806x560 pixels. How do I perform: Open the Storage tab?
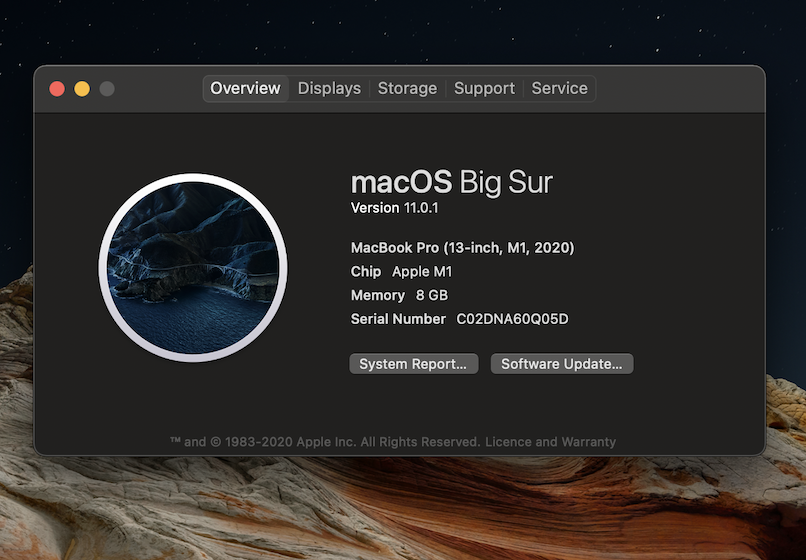[x=407, y=88]
